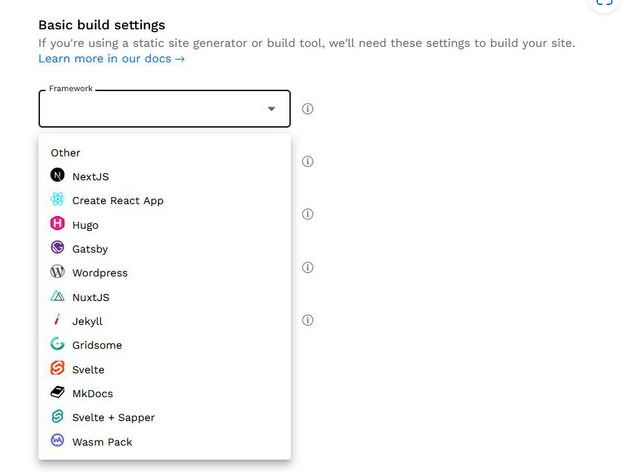Choose Create React App from list
This screenshot has height=472, width=624.
click(x=117, y=200)
